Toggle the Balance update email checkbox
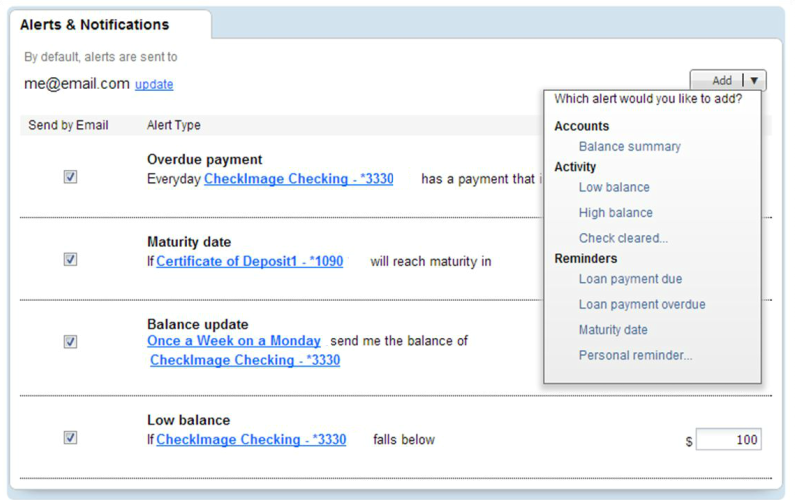Screen dimensions: 796x500 point(70,342)
